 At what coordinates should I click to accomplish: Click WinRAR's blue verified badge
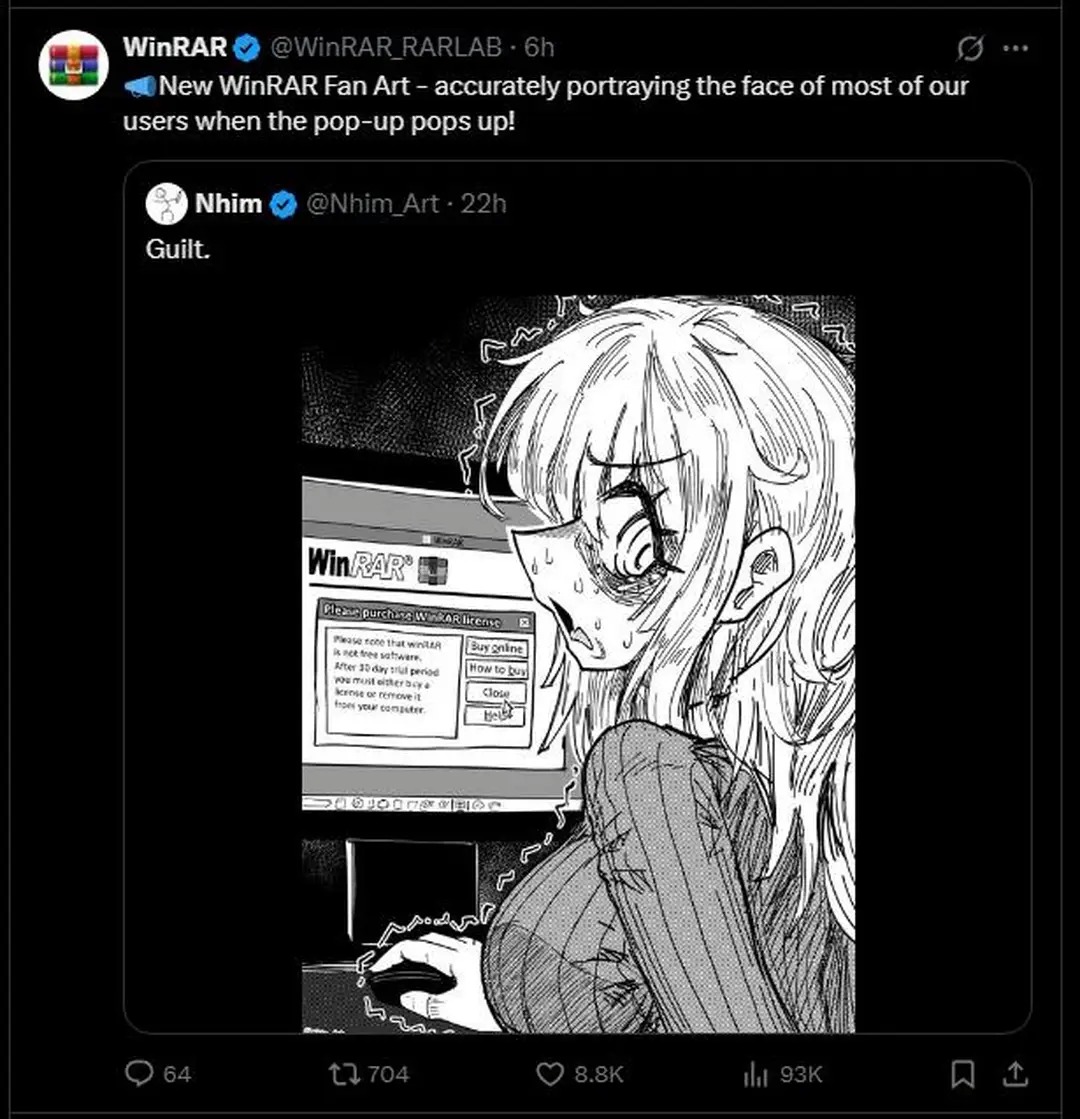click(247, 48)
